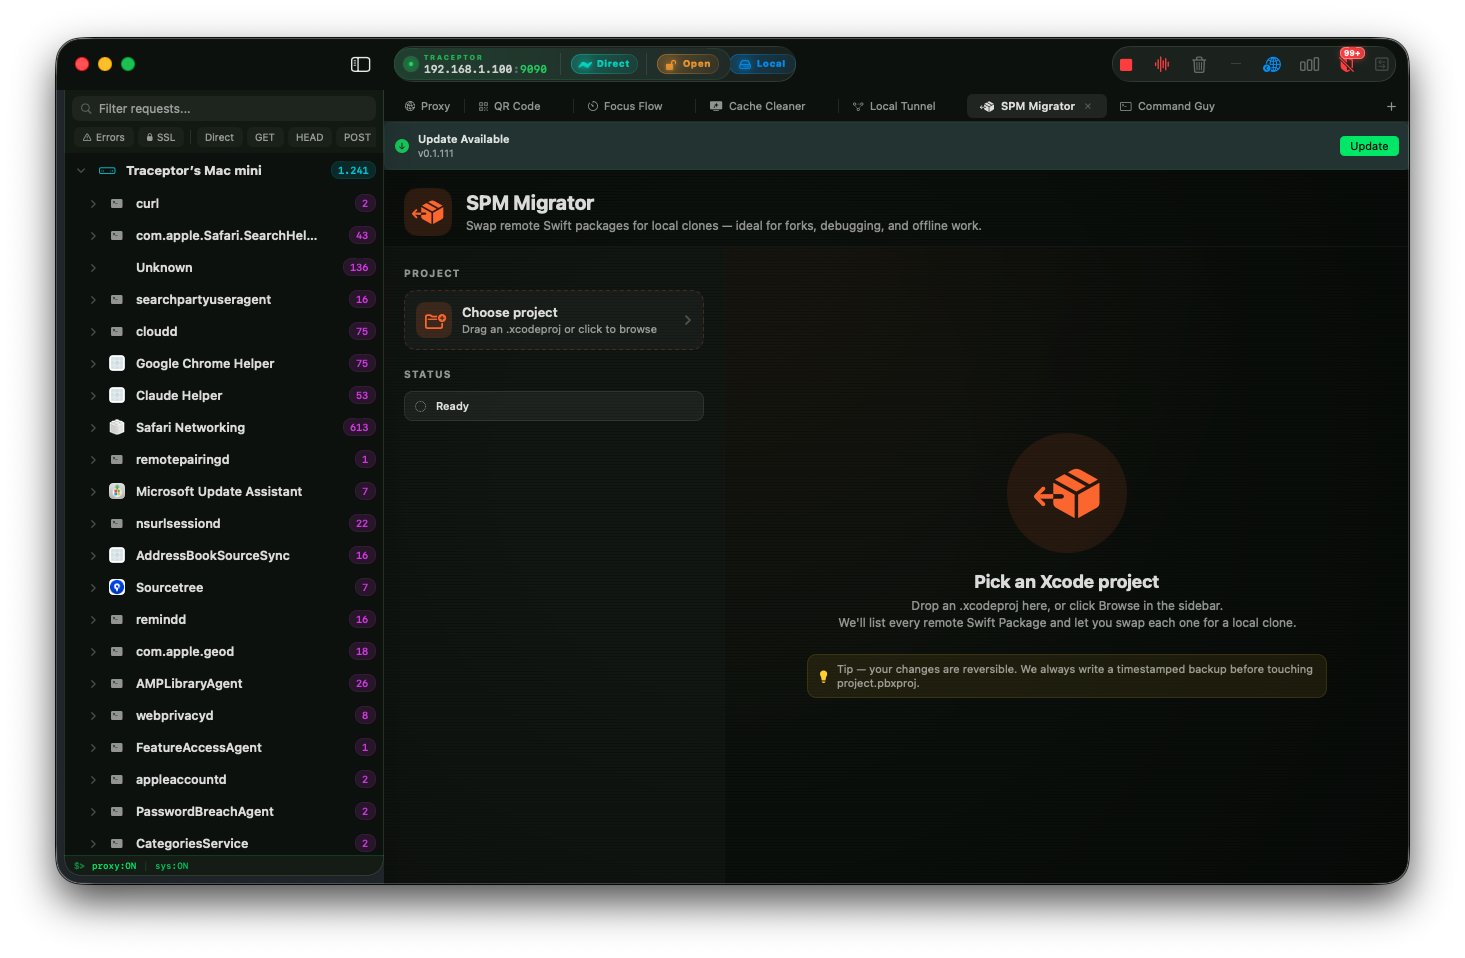Click the Claude Helper app icon

pos(117,395)
